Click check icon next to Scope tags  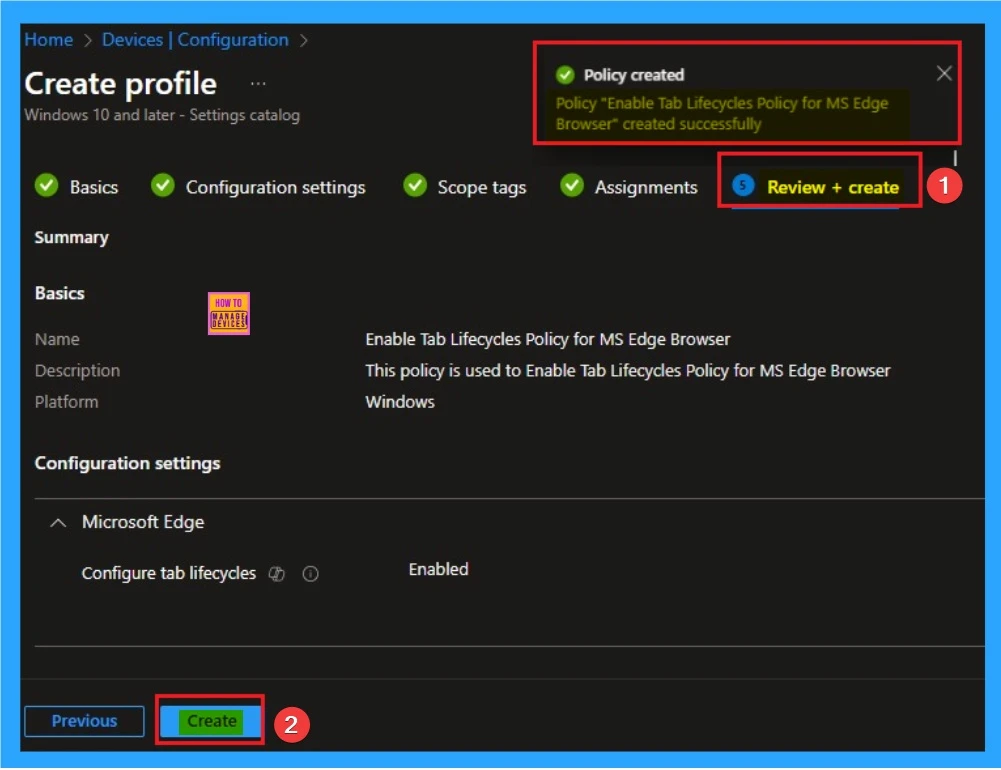(x=415, y=185)
